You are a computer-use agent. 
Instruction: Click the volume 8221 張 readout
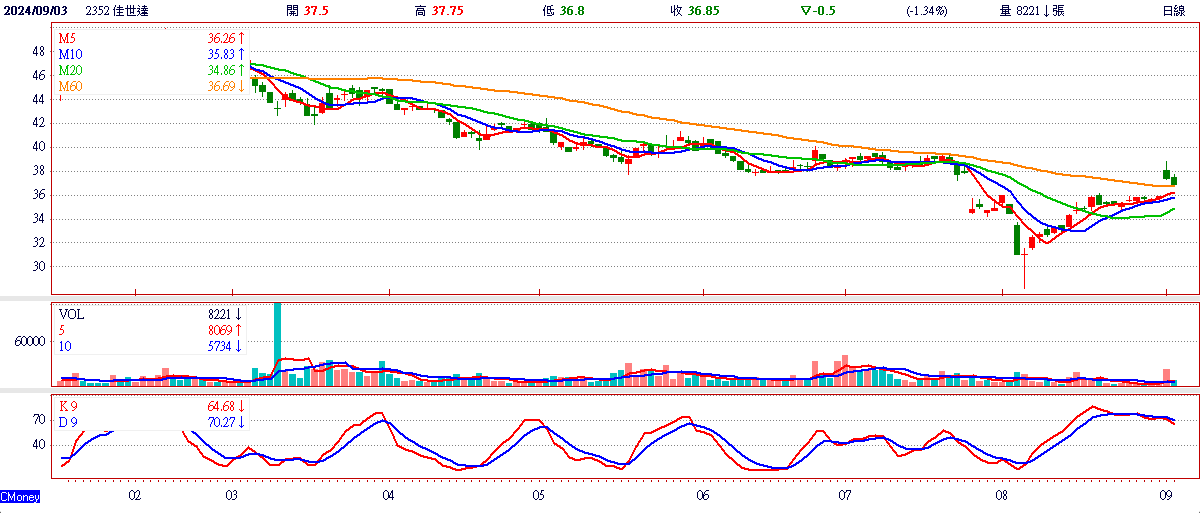click(1032, 10)
